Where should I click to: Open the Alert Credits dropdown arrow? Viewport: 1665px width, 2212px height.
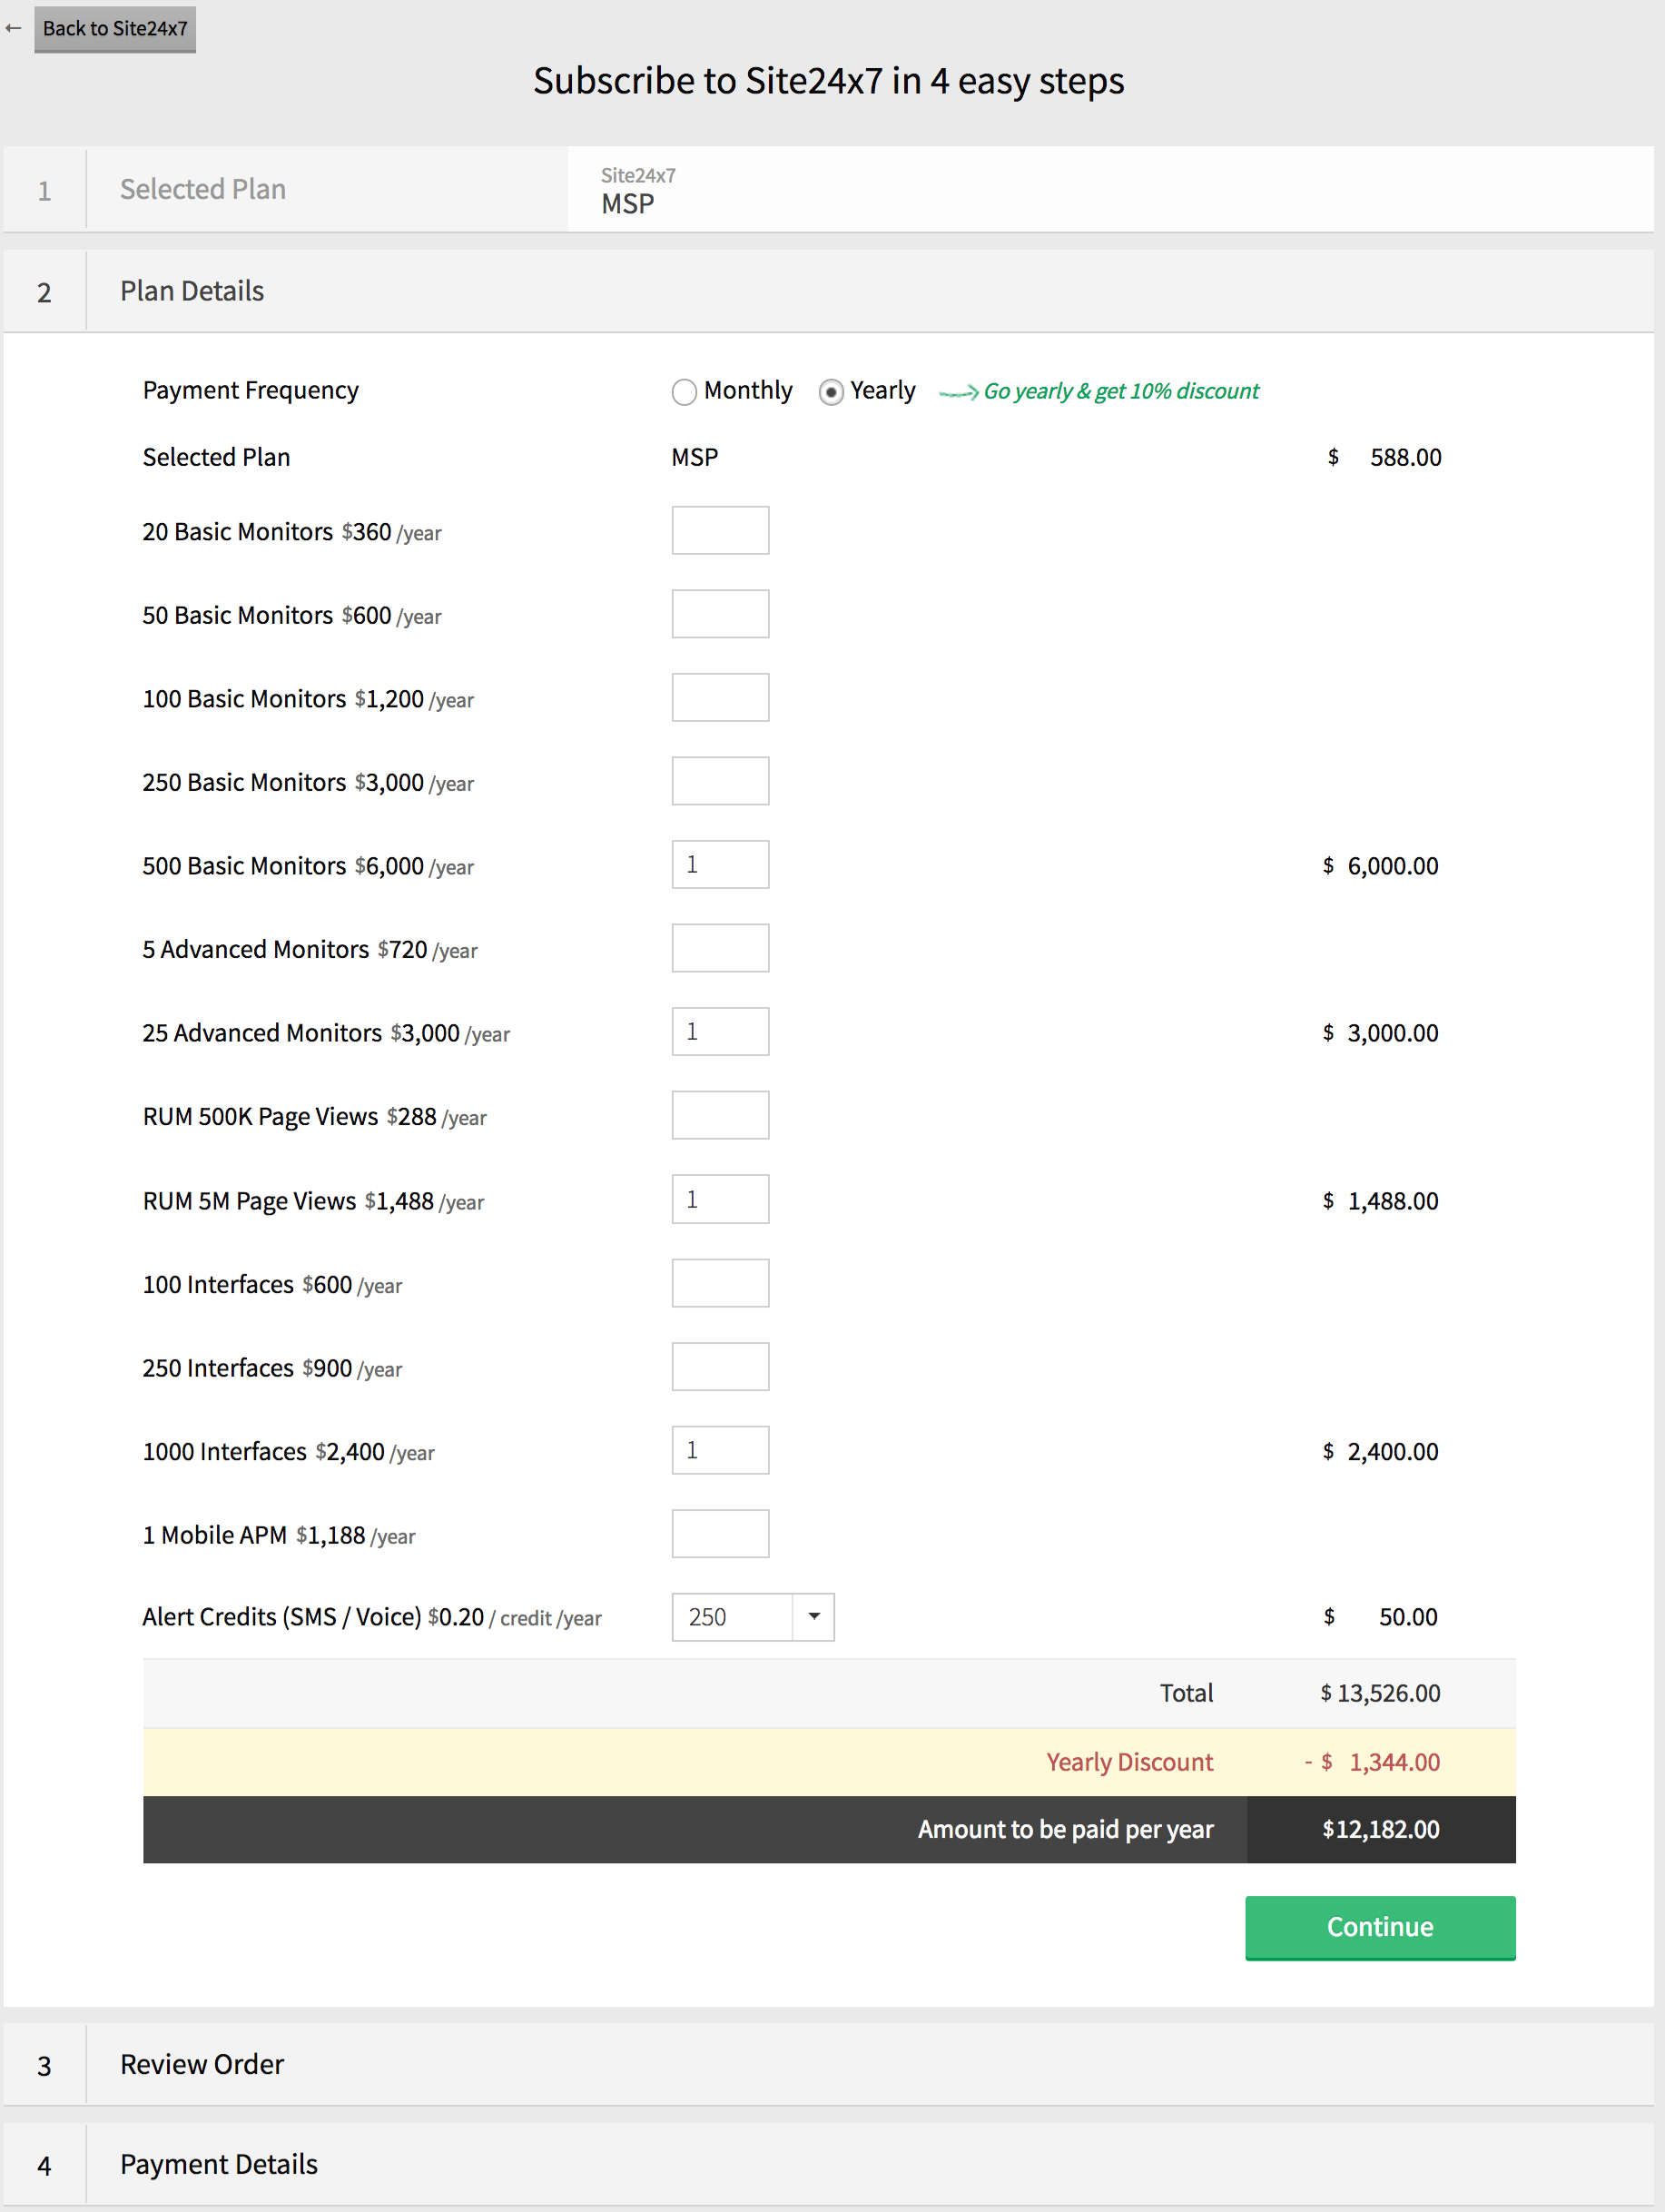click(814, 1617)
